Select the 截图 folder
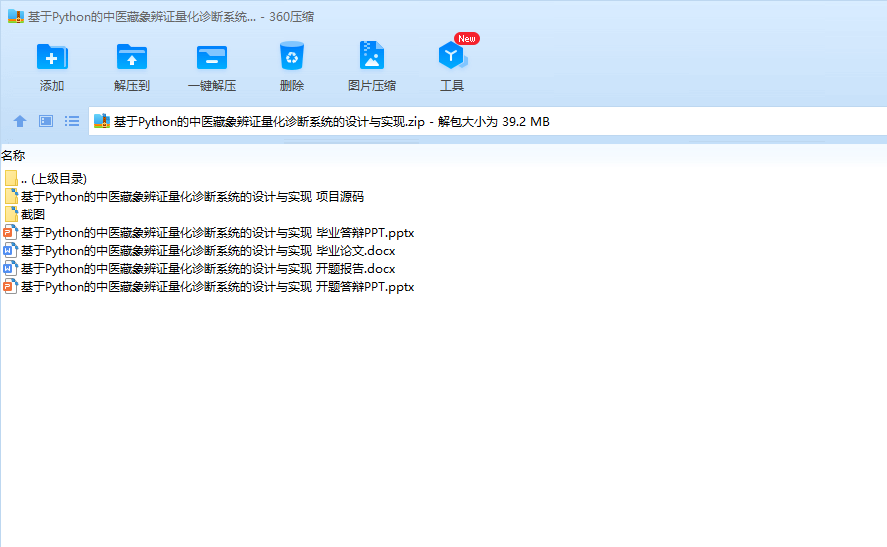Screen dimensions: 887x547 coord(24,214)
